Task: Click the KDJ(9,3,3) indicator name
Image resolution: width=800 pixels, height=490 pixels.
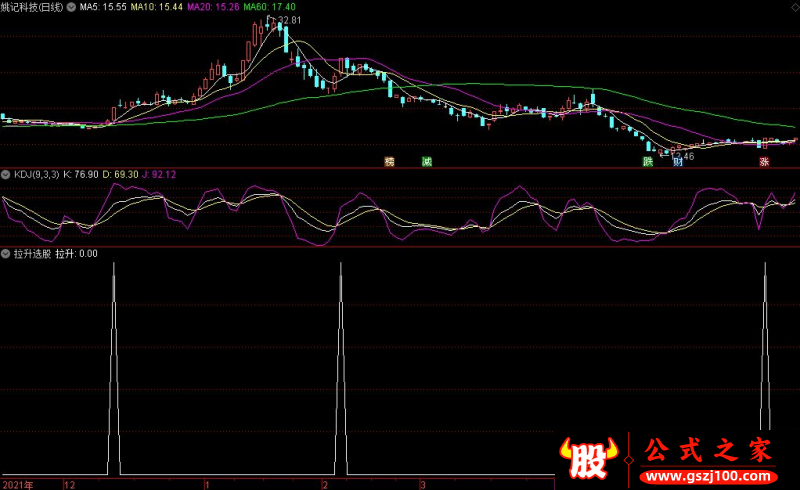Action: (36, 175)
